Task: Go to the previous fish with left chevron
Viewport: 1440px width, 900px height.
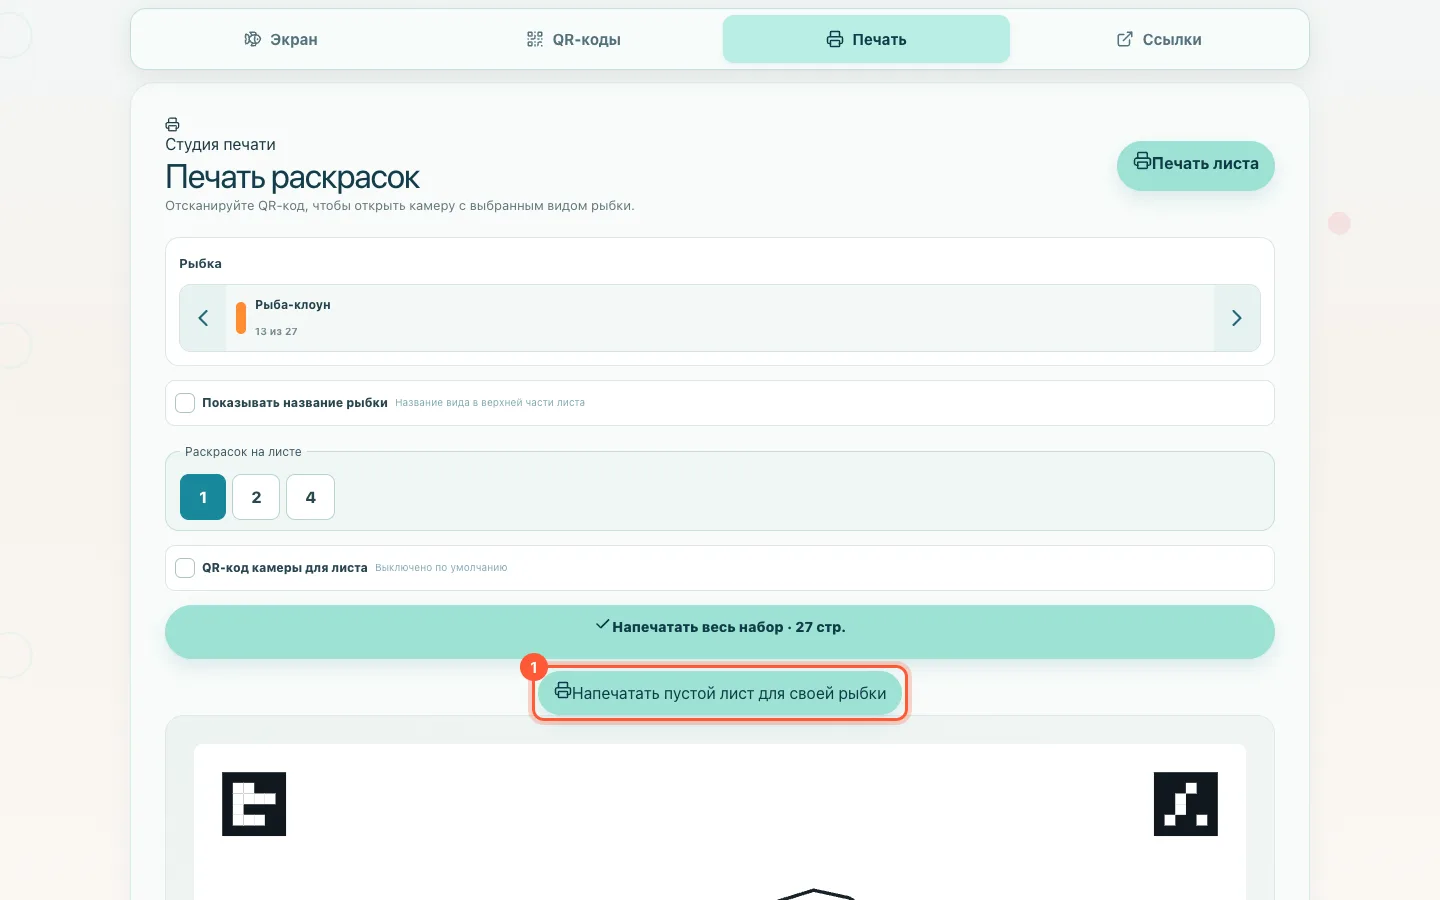Action: click(203, 318)
